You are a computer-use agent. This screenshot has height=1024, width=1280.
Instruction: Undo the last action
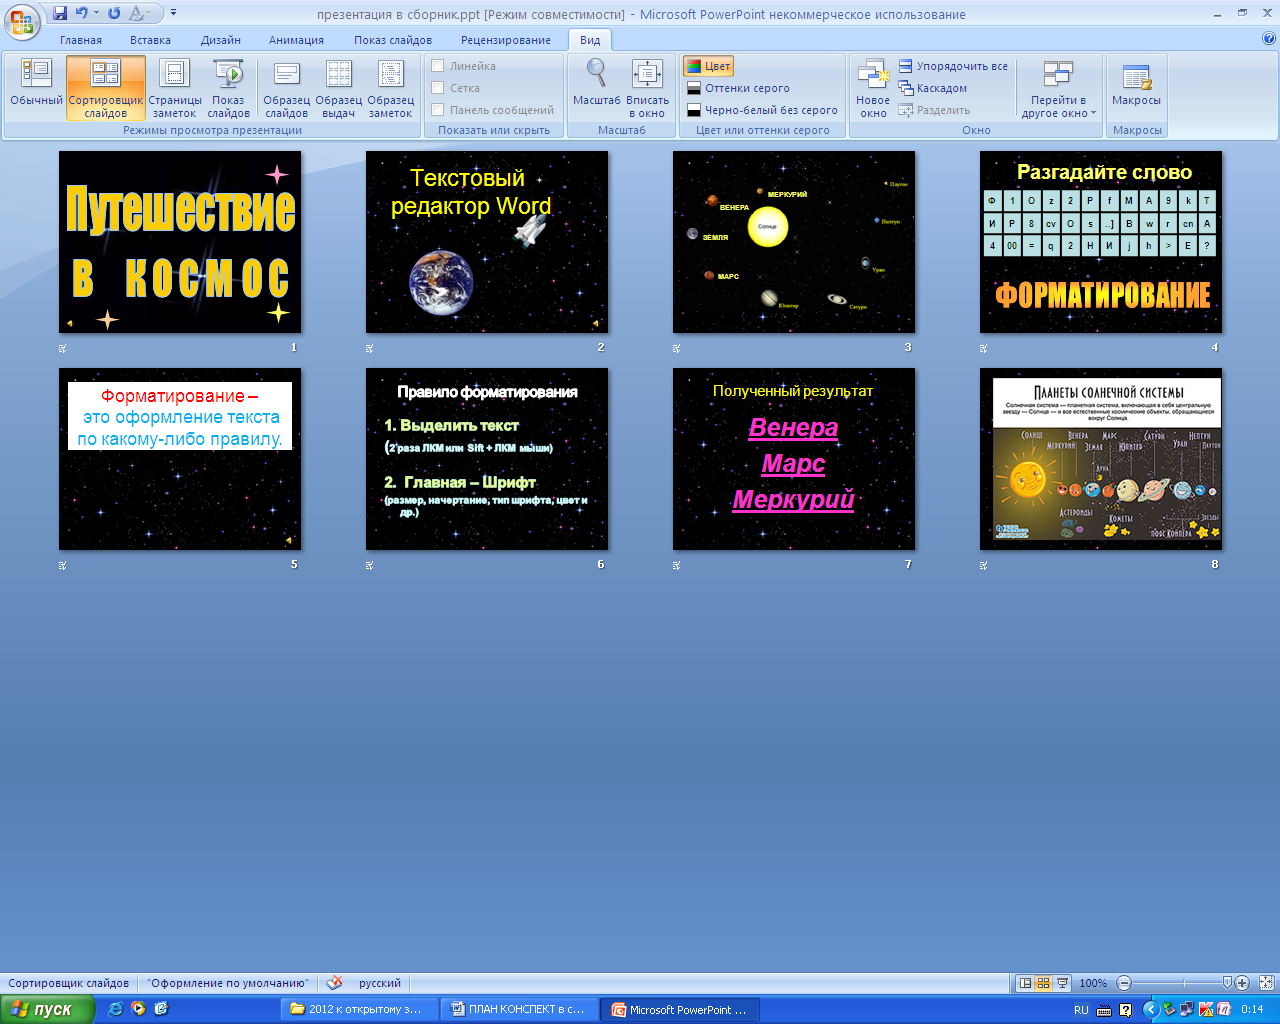pos(81,13)
